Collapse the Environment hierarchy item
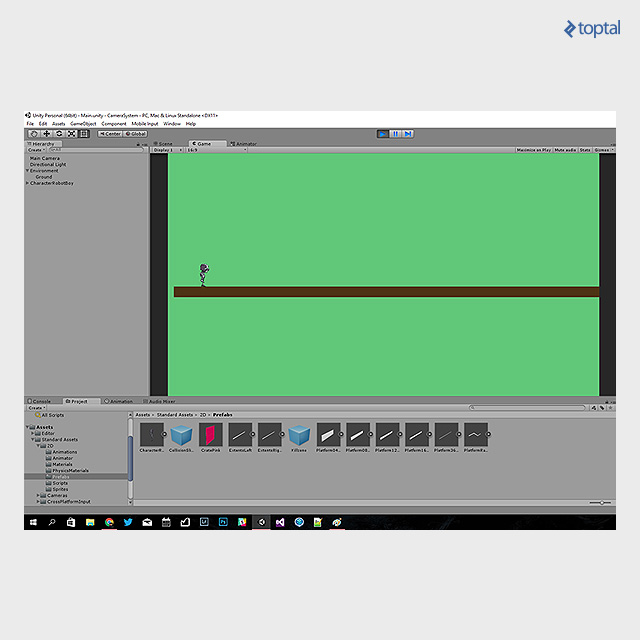Screen dimensions: 640x640 click(x=27, y=171)
